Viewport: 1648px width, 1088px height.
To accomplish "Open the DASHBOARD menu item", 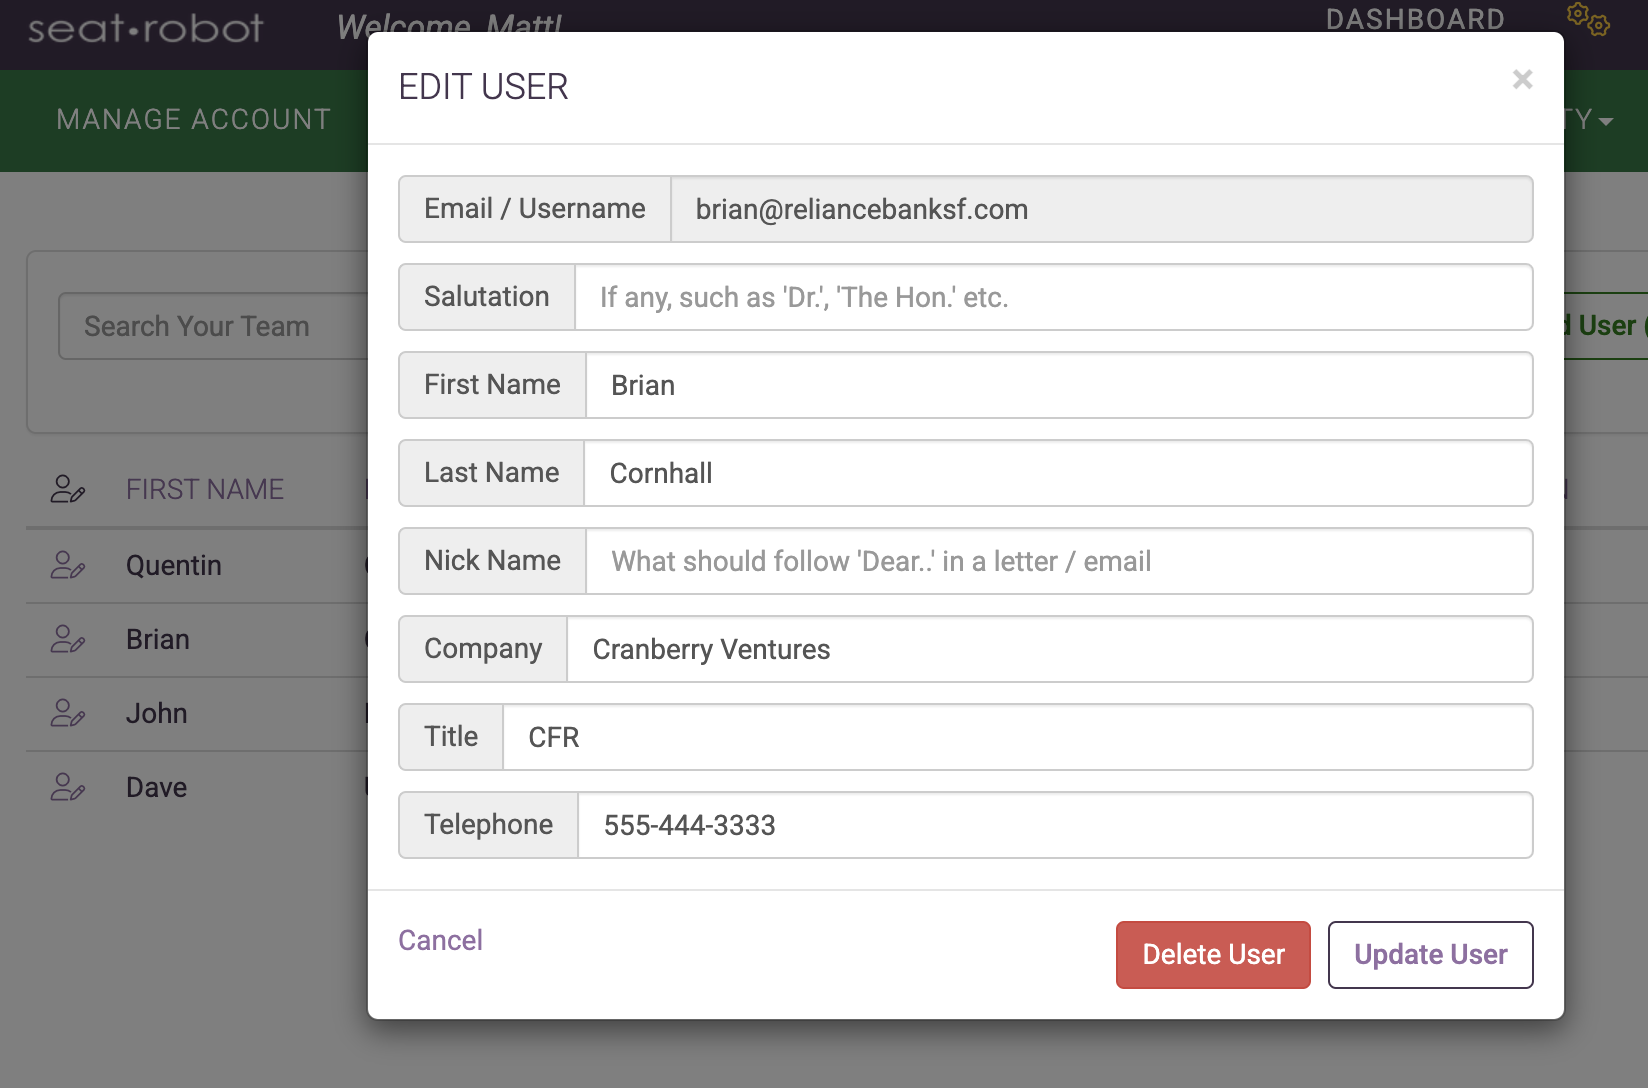I will [x=1415, y=19].
